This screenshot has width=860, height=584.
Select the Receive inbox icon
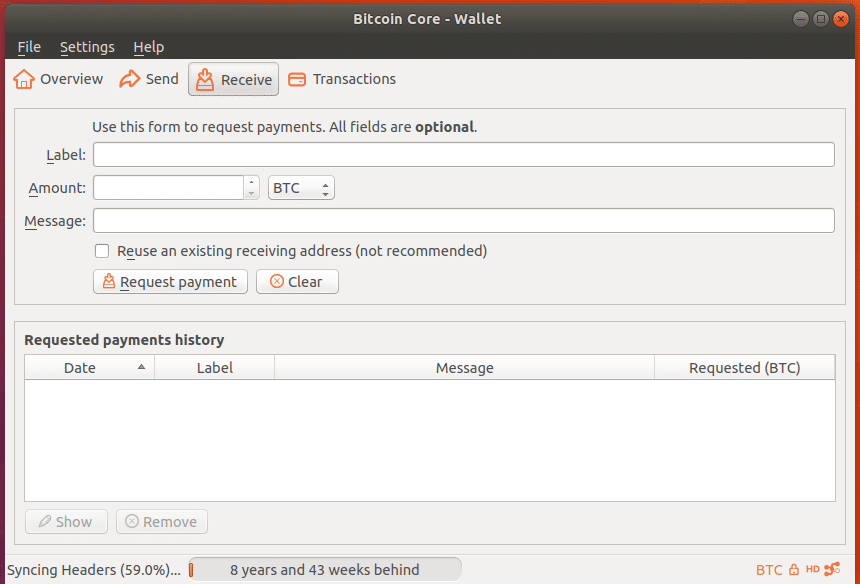point(205,80)
